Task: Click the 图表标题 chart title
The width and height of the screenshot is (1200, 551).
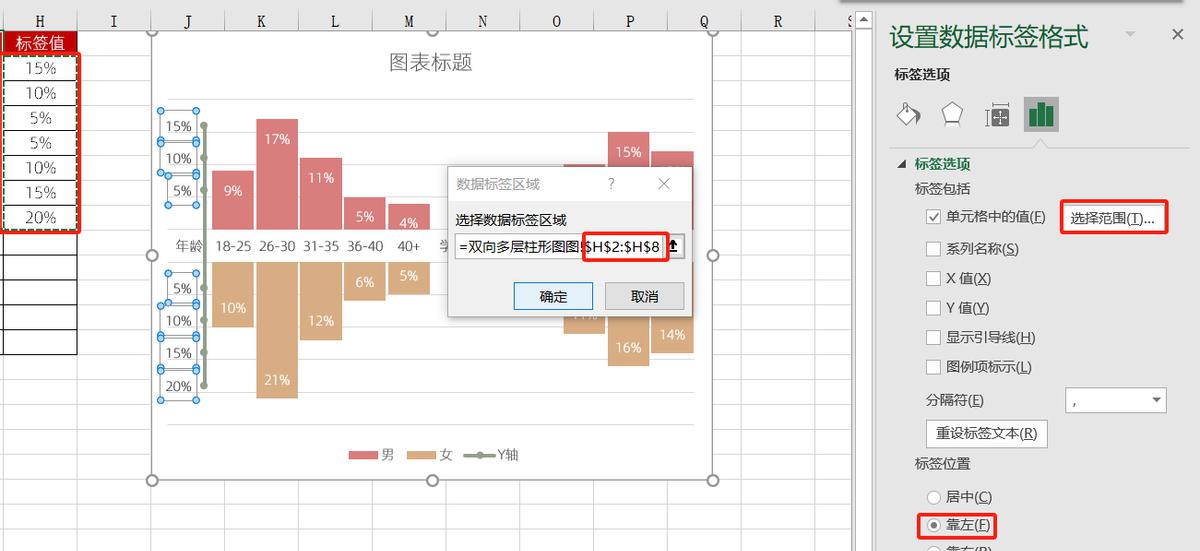Action: [x=430, y=62]
